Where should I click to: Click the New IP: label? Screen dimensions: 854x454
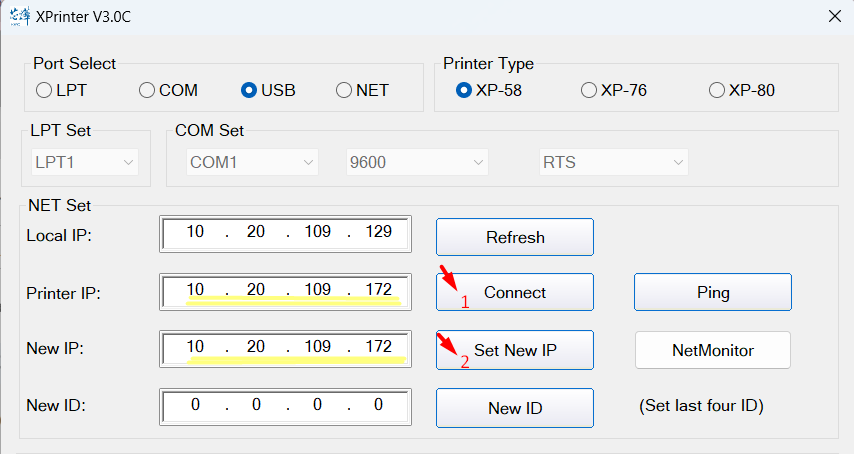click(55, 348)
